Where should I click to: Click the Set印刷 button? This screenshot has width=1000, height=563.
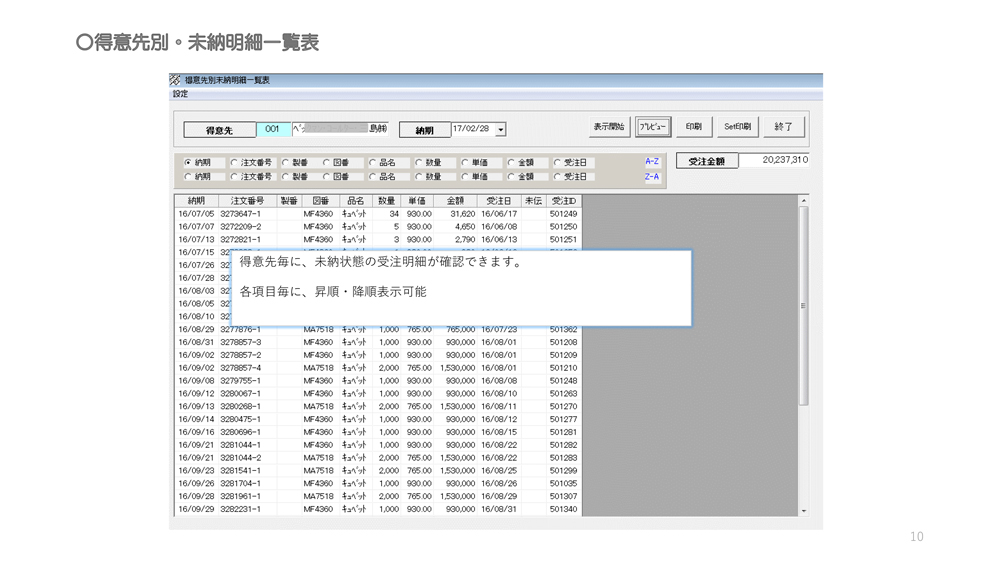point(737,126)
